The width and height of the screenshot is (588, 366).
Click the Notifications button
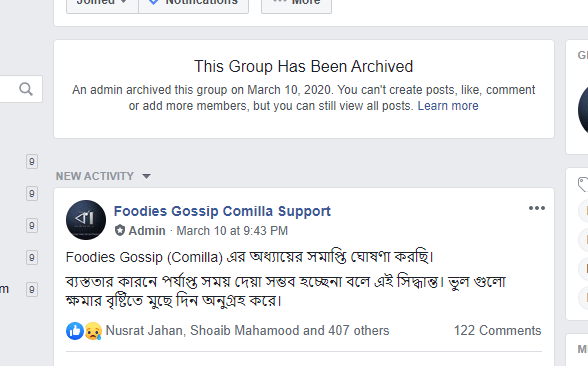pos(194,4)
